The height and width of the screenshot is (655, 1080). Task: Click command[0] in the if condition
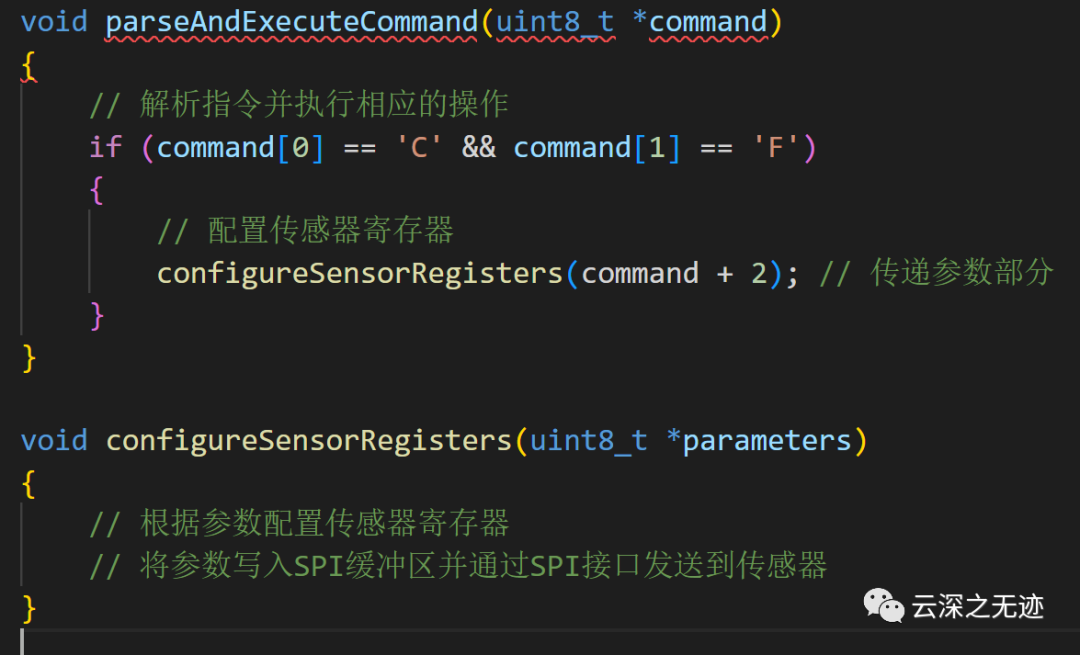(x=240, y=147)
